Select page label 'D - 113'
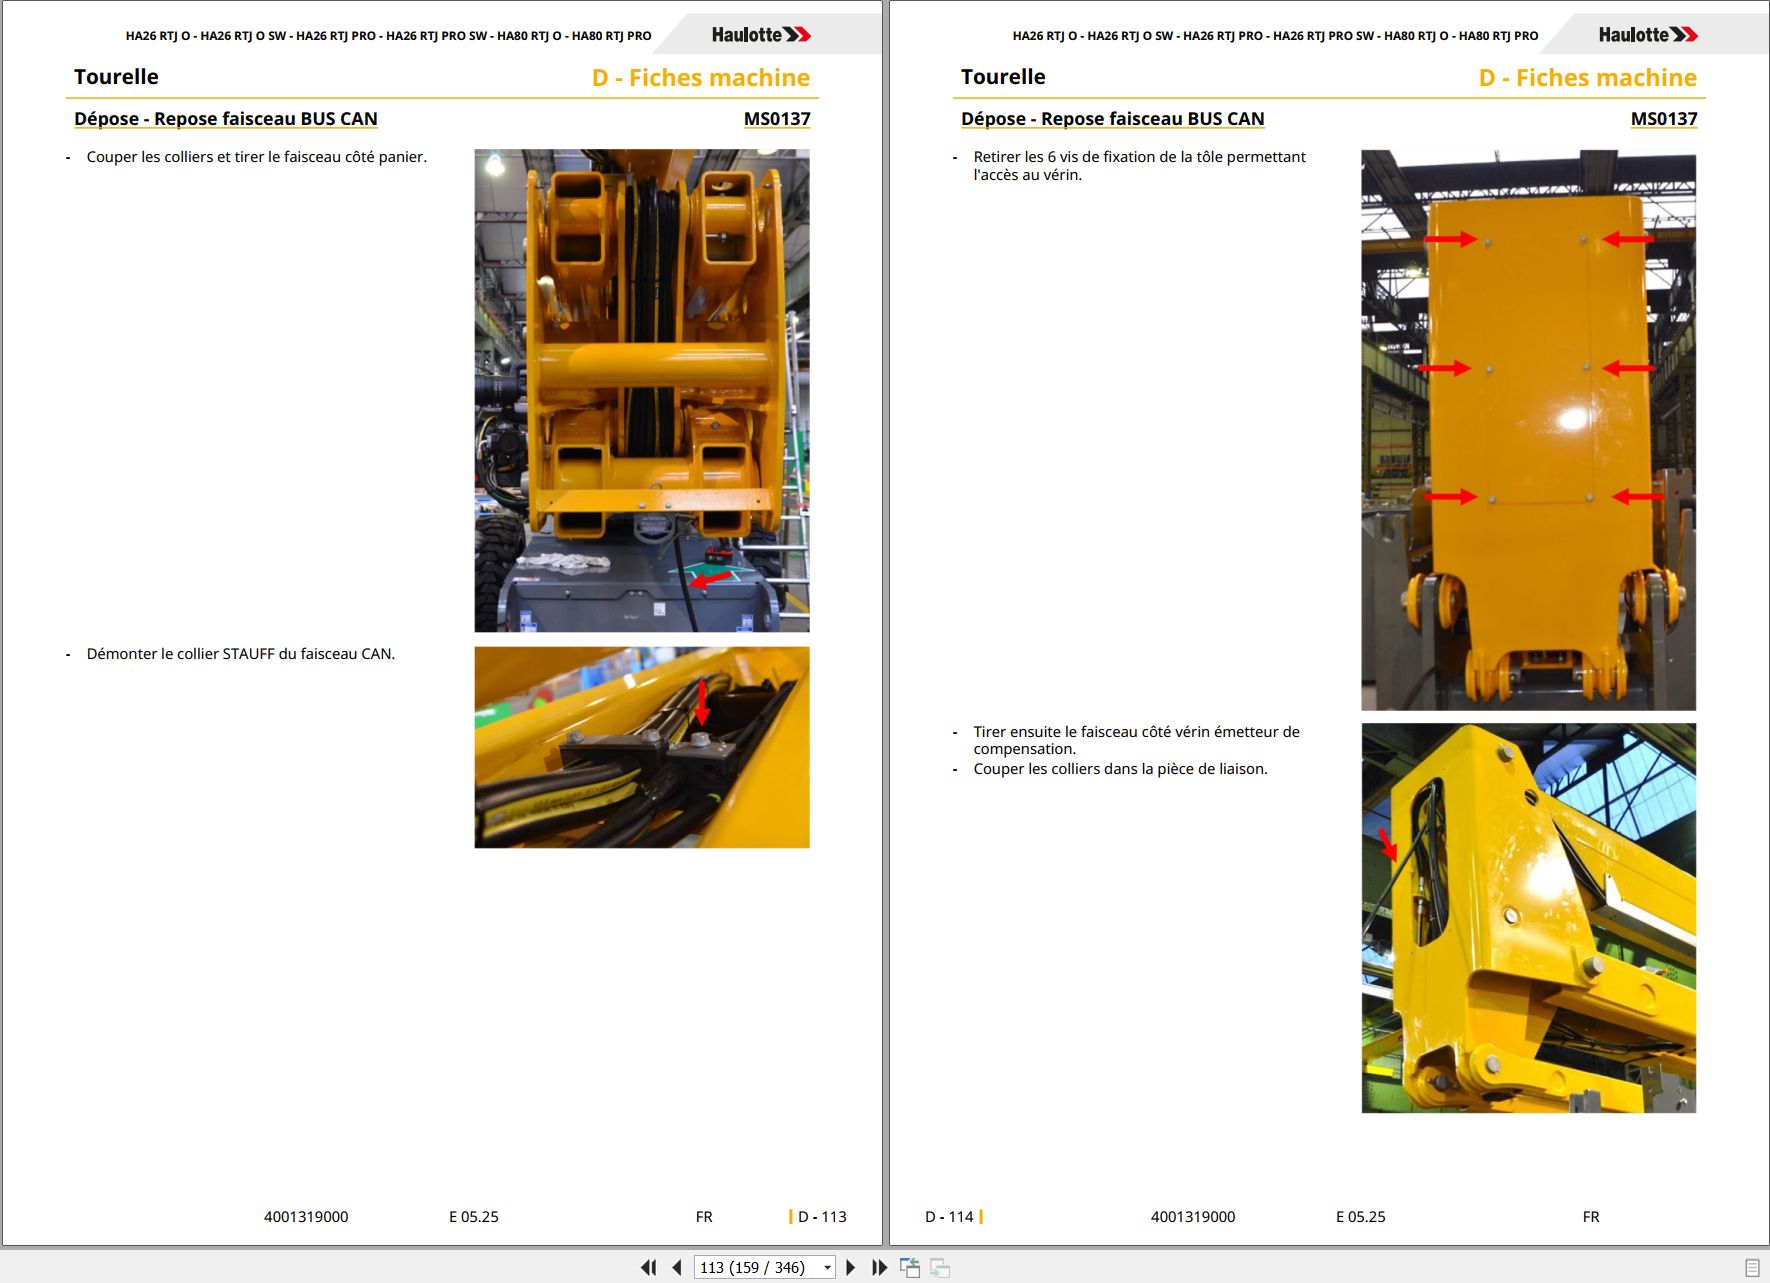This screenshot has width=1770, height=1283. click(822, 1217)
